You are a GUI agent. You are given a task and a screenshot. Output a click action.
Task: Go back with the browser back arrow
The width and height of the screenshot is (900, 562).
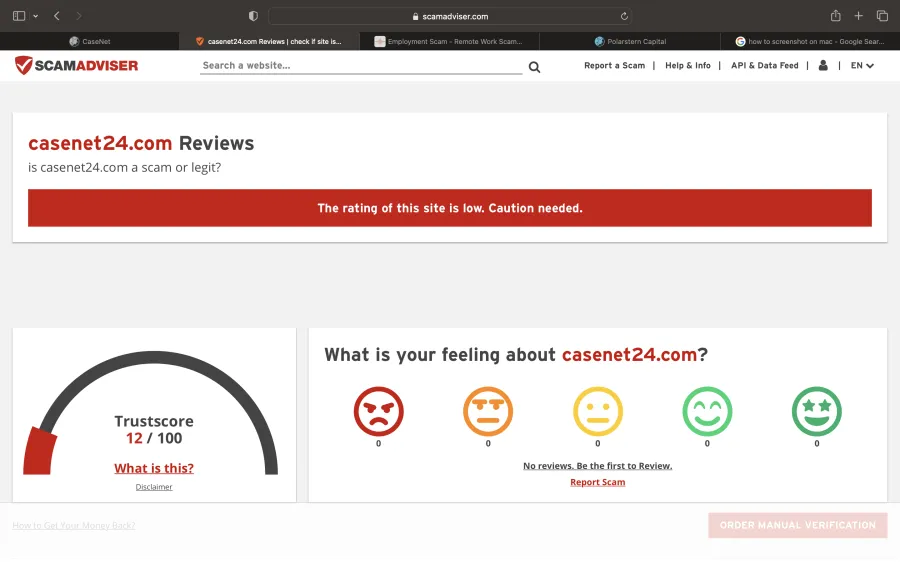pos(56,16)
